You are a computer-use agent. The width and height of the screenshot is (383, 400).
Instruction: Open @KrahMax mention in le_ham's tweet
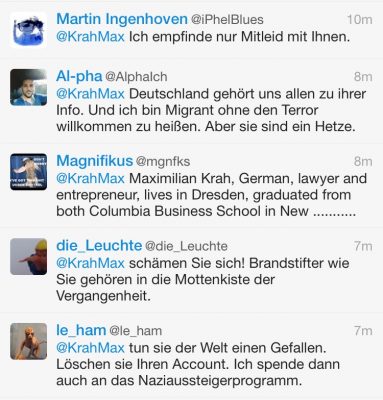pyautogui.click(x=90, y=348)
